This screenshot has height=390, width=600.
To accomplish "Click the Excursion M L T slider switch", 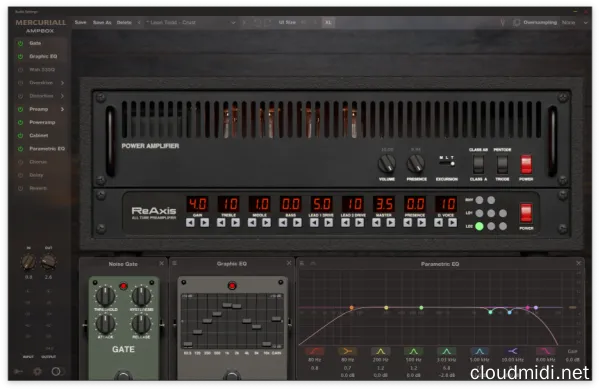I will point(447,163).
